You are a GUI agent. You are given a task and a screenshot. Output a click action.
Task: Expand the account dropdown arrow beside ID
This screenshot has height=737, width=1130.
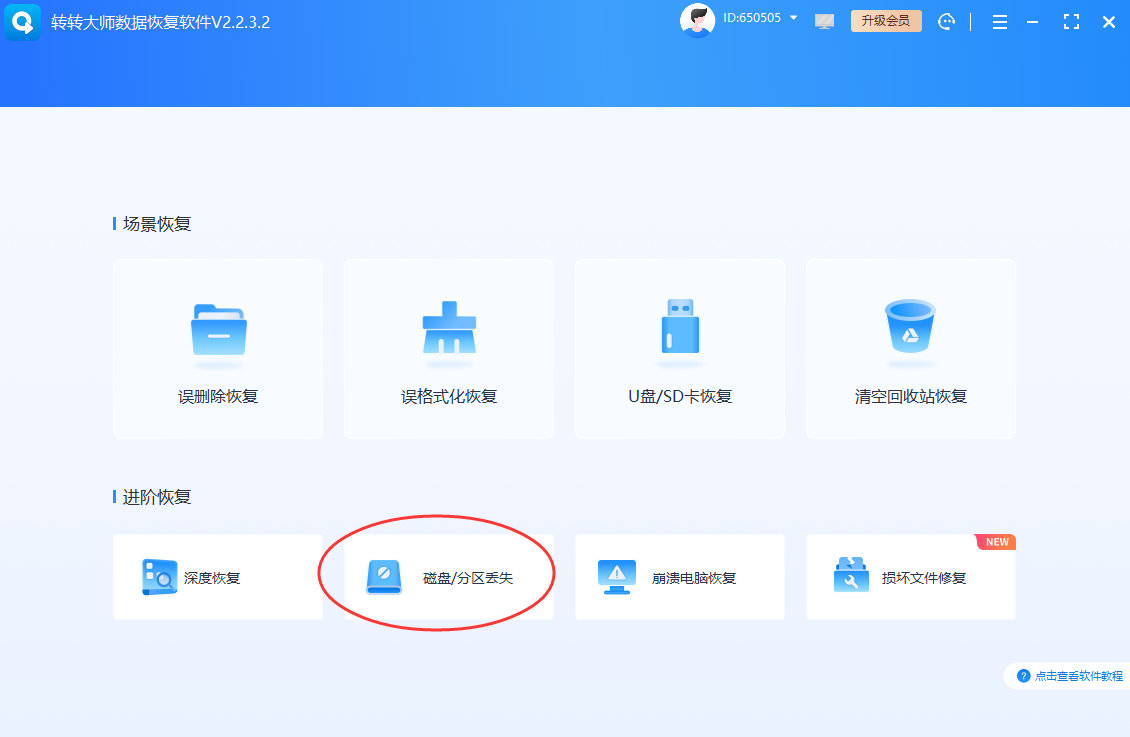[x=794, y=18]
